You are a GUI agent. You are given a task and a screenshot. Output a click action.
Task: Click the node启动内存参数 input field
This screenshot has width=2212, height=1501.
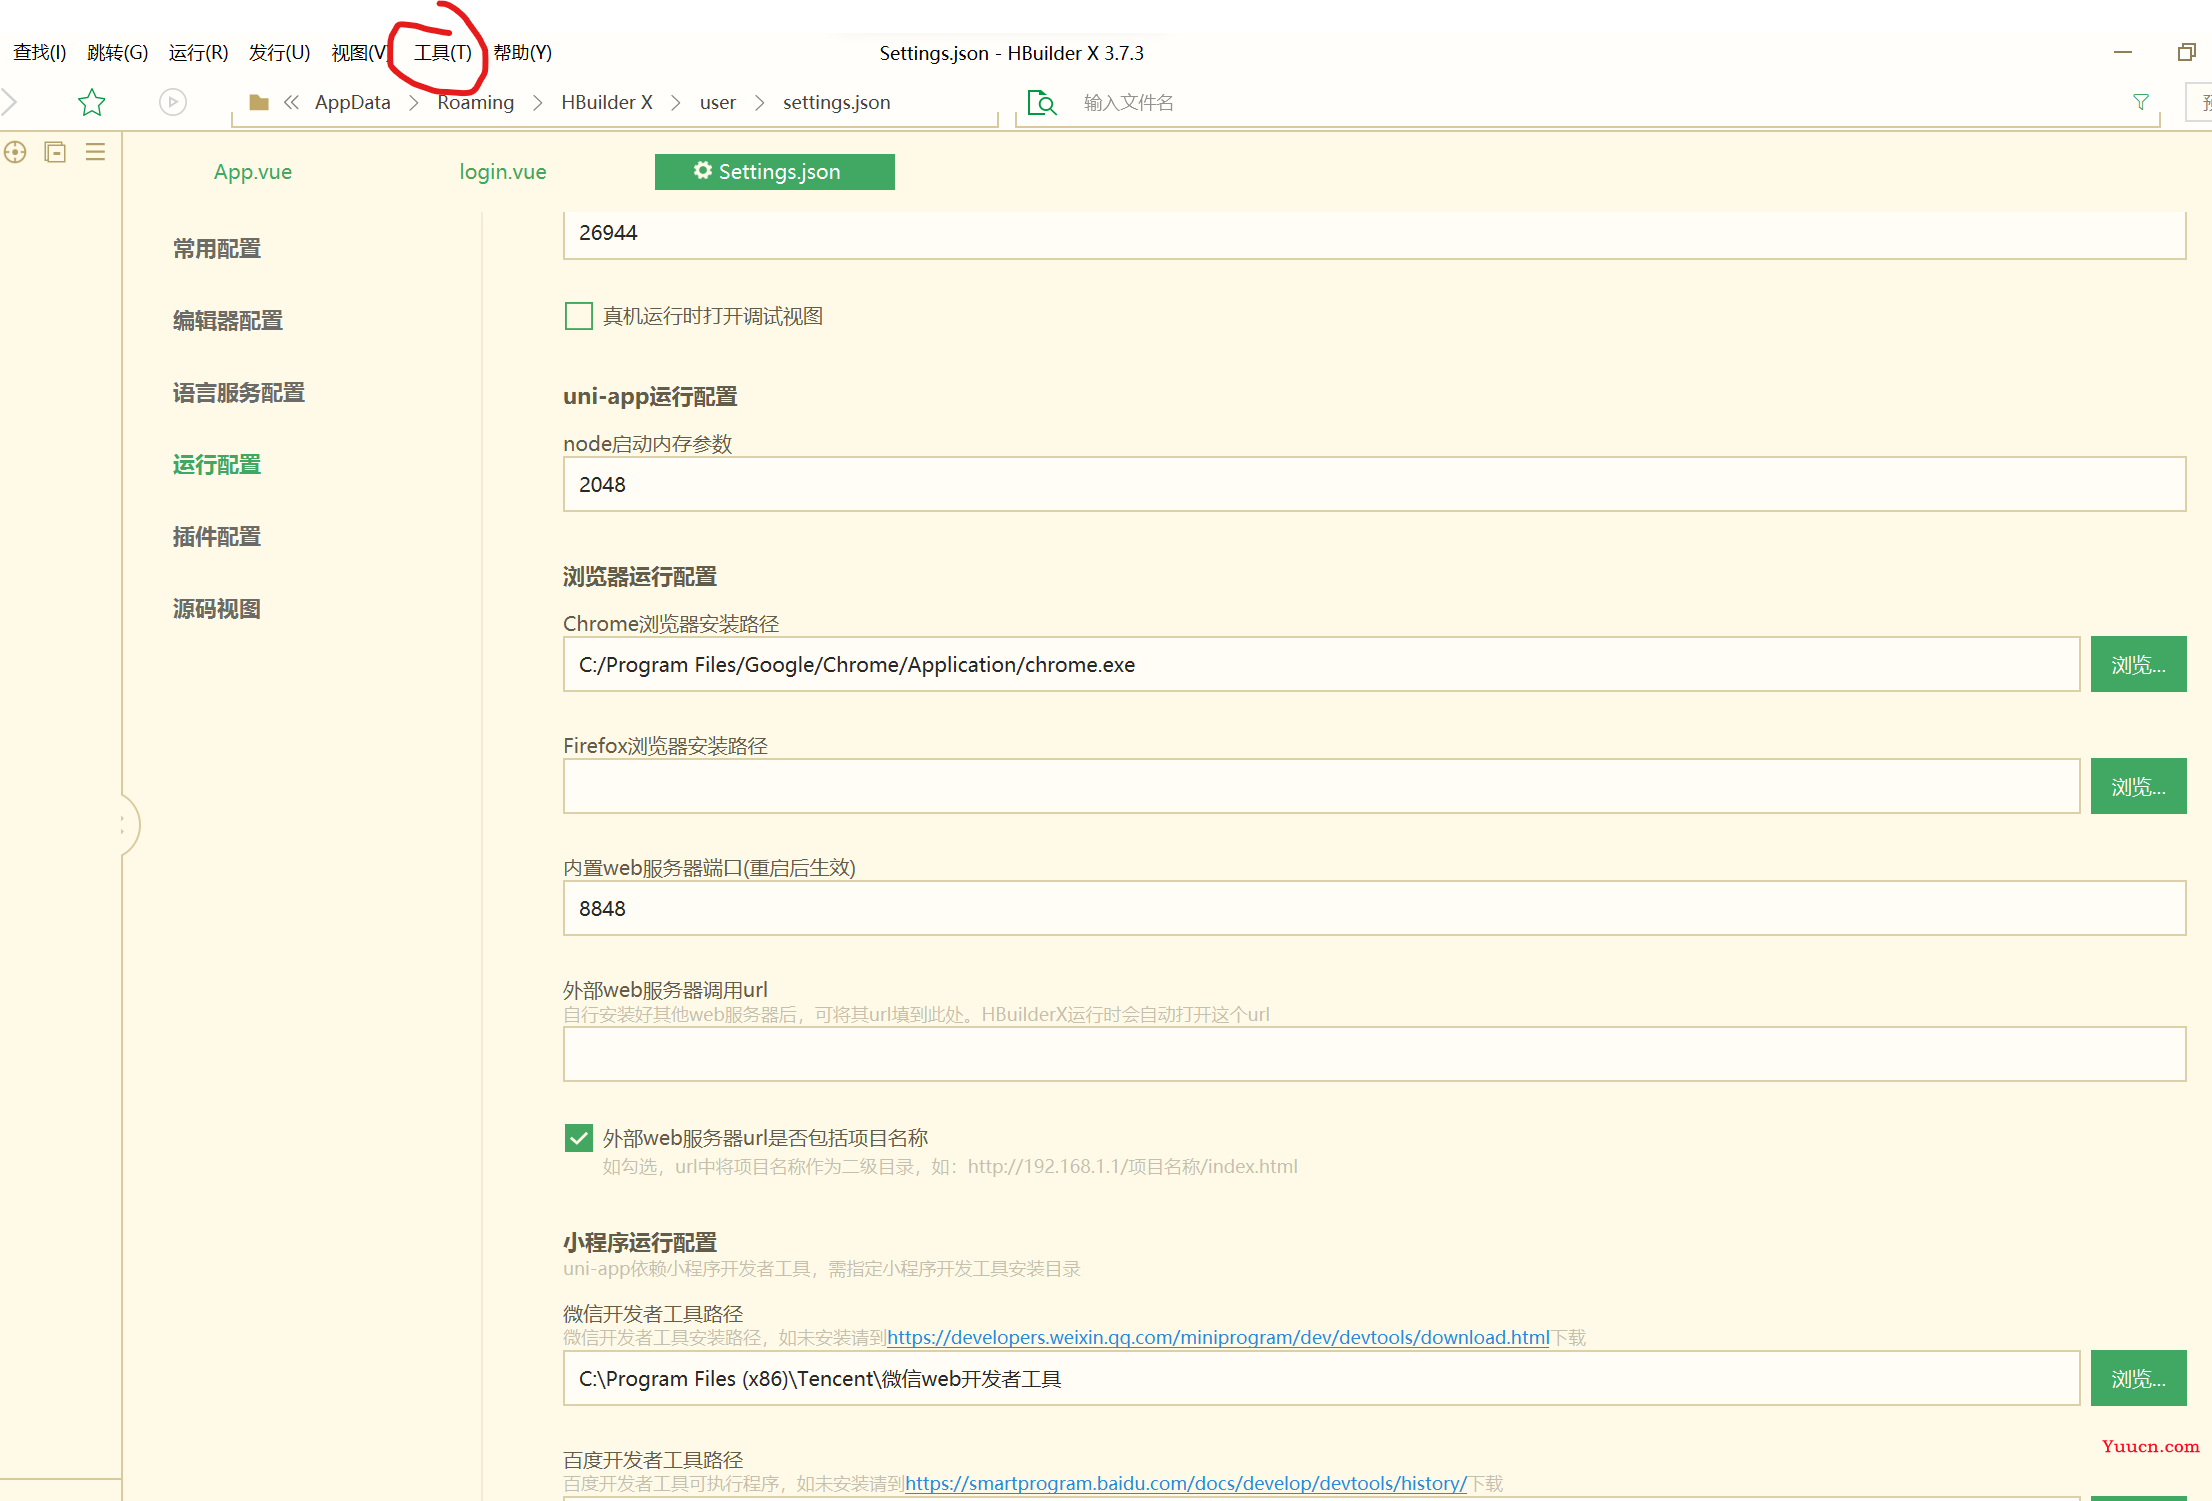[x=1374, y=485]
